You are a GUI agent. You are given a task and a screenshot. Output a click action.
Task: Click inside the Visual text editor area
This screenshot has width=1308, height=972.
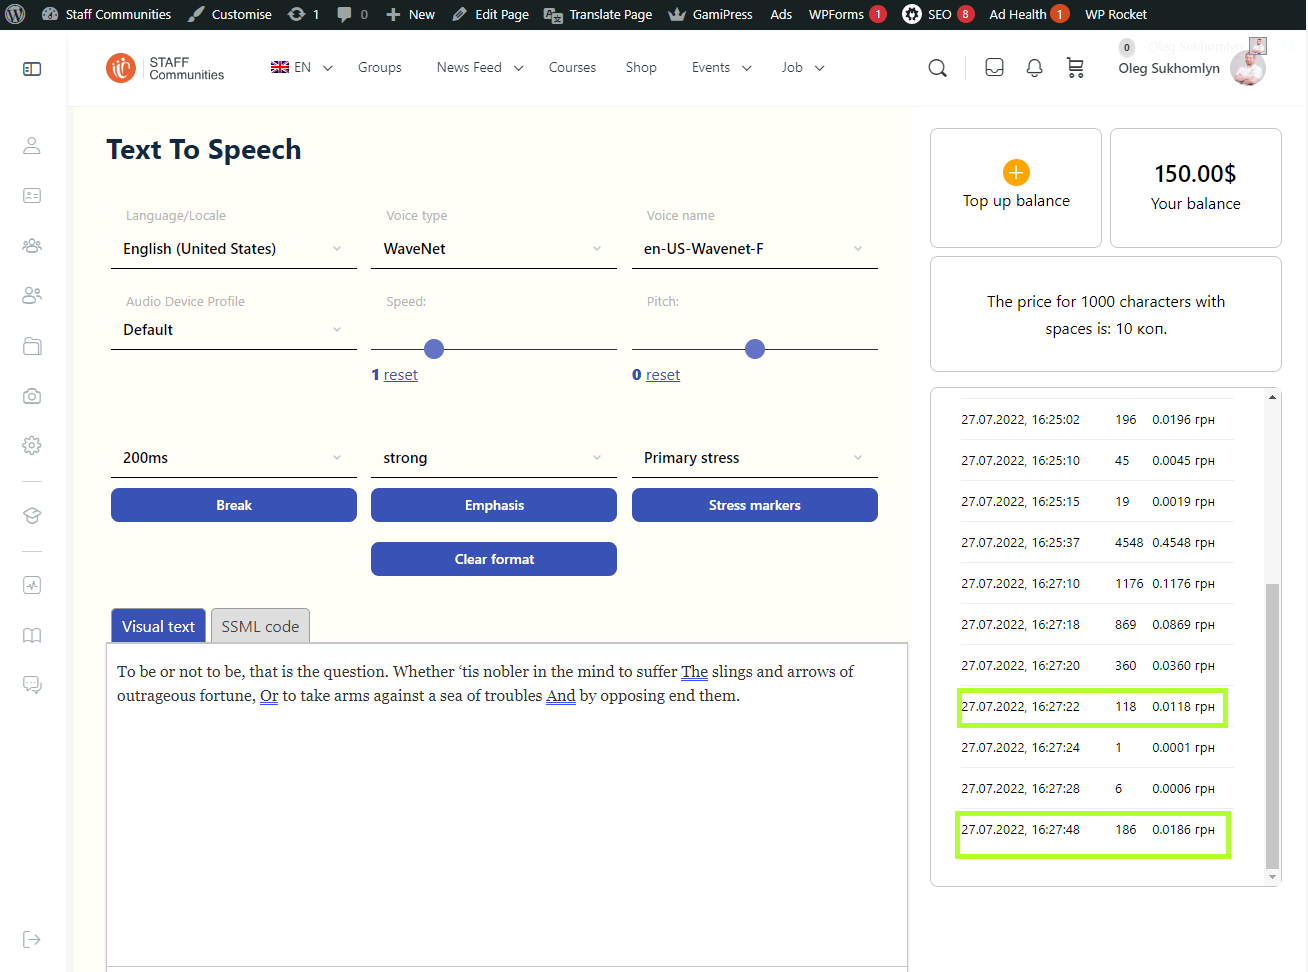tap(507, 805)
